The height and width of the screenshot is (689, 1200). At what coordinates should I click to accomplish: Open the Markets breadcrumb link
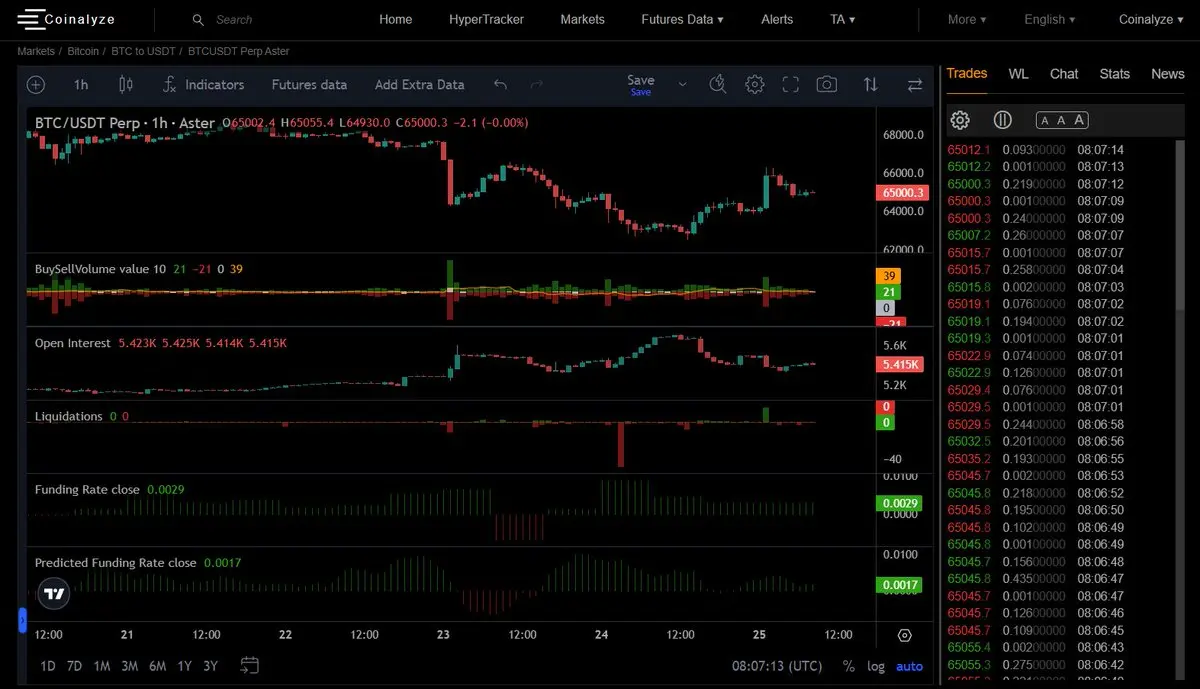tap(36, 51)
